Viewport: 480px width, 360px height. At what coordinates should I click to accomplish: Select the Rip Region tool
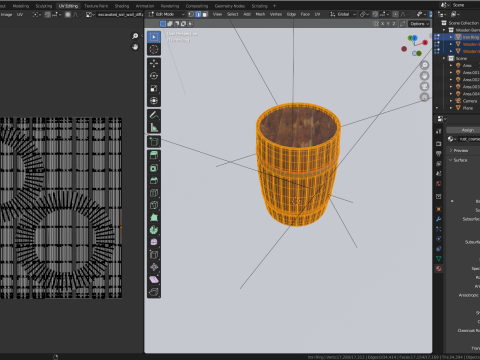click(x=154, y=292)
